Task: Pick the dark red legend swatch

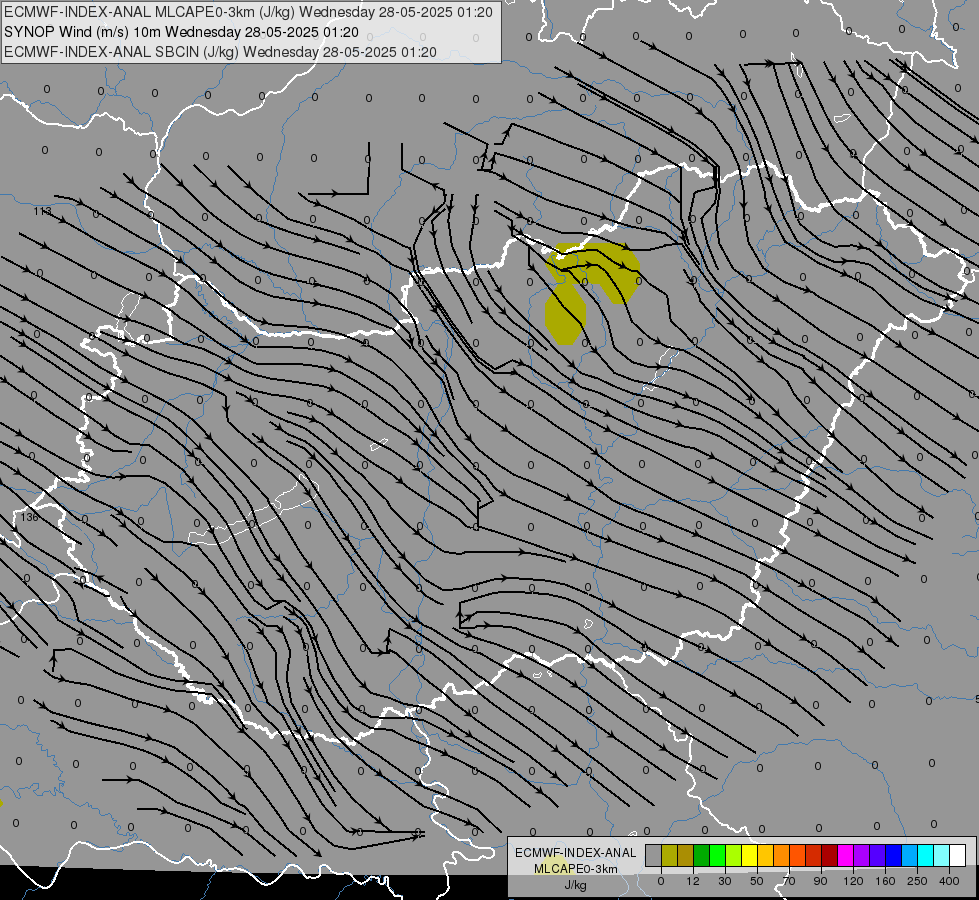Action: click(830, 855)
